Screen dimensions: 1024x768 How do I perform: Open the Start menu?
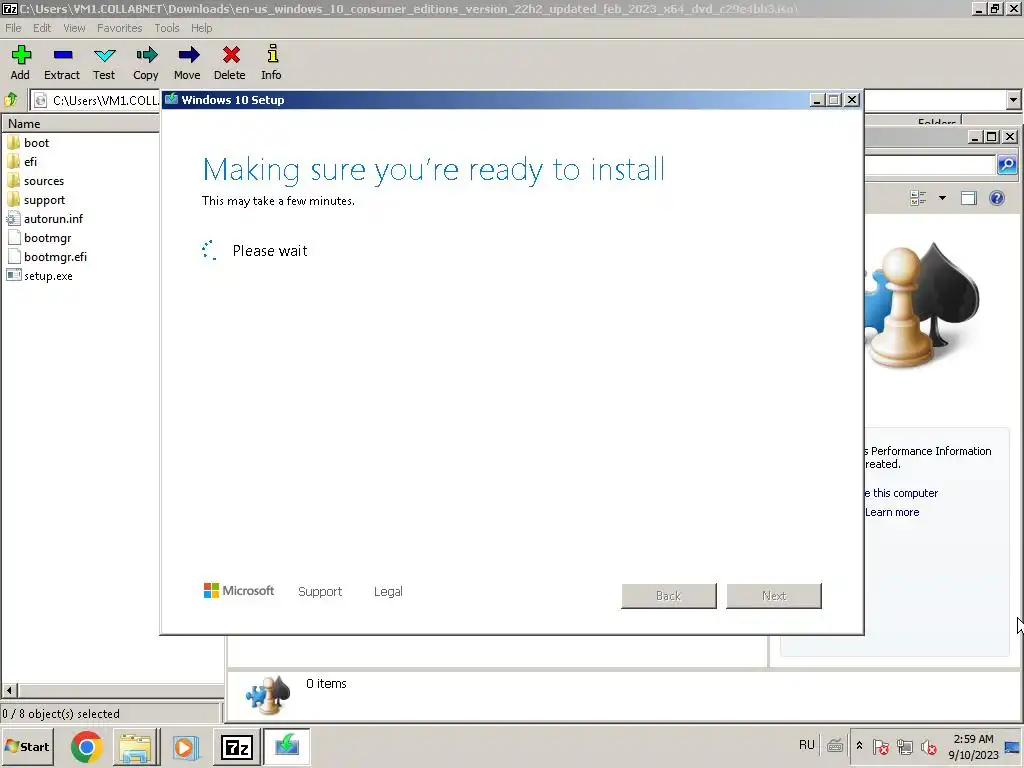(27, 746)
